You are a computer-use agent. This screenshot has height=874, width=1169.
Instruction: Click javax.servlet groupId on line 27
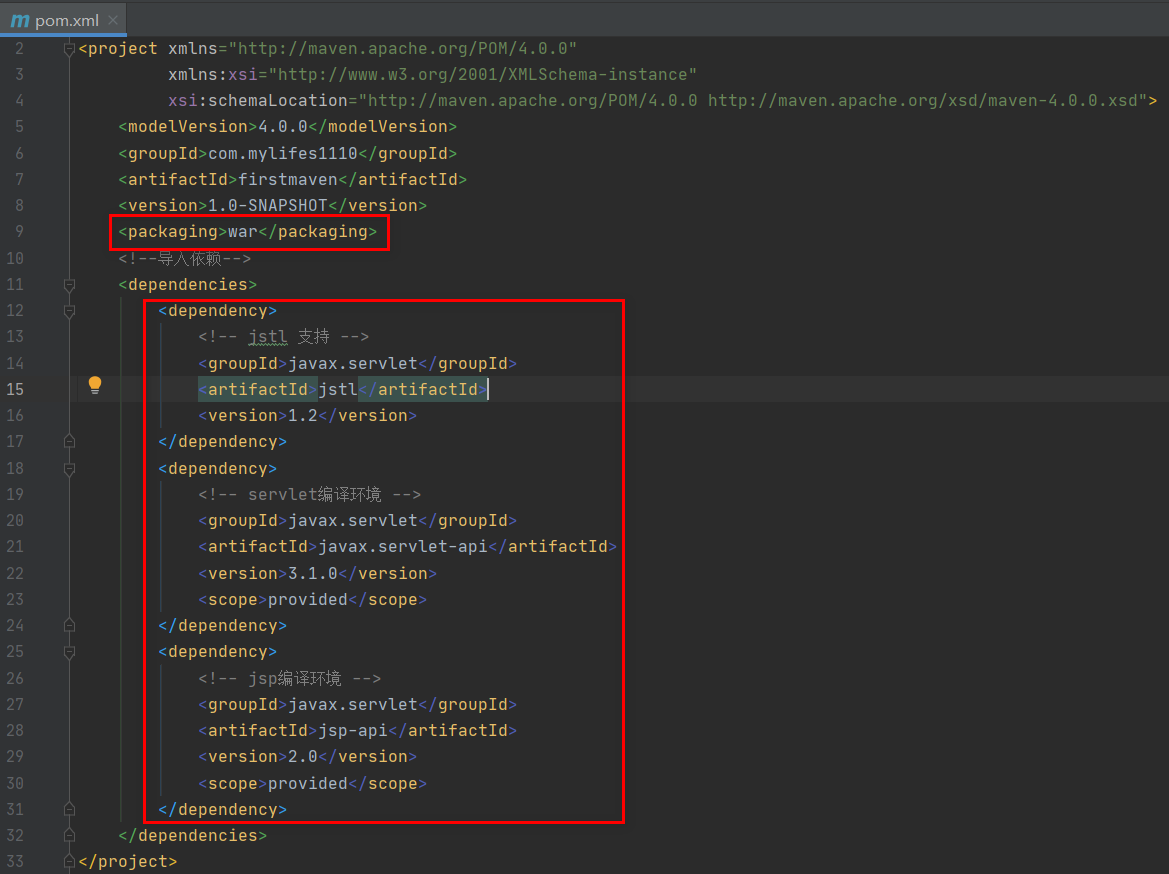(353, 705)
